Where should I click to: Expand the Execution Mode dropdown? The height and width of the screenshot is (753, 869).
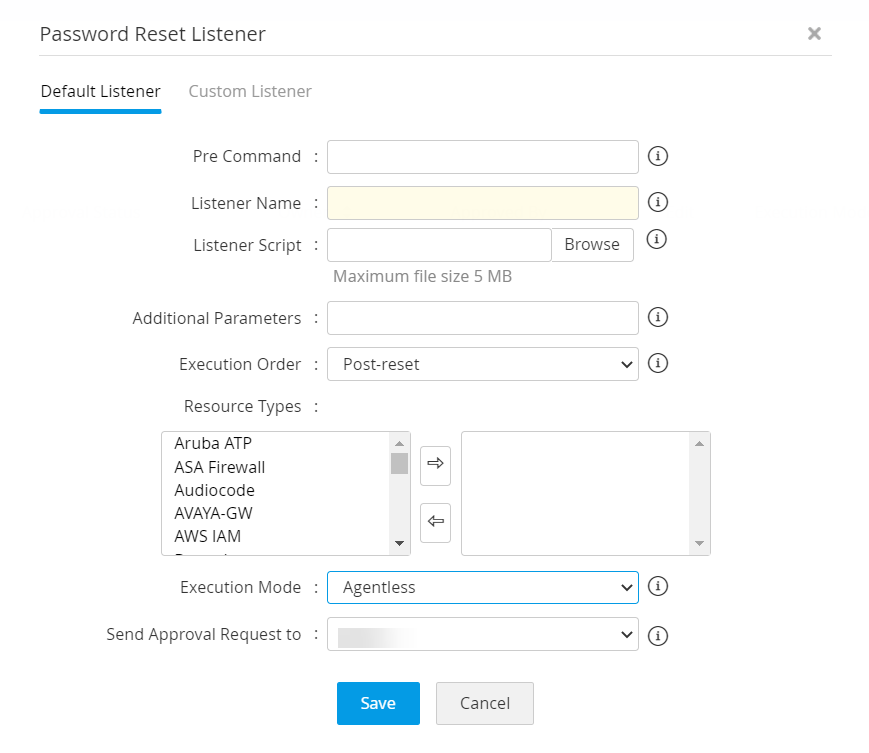[x=482, y=587]
